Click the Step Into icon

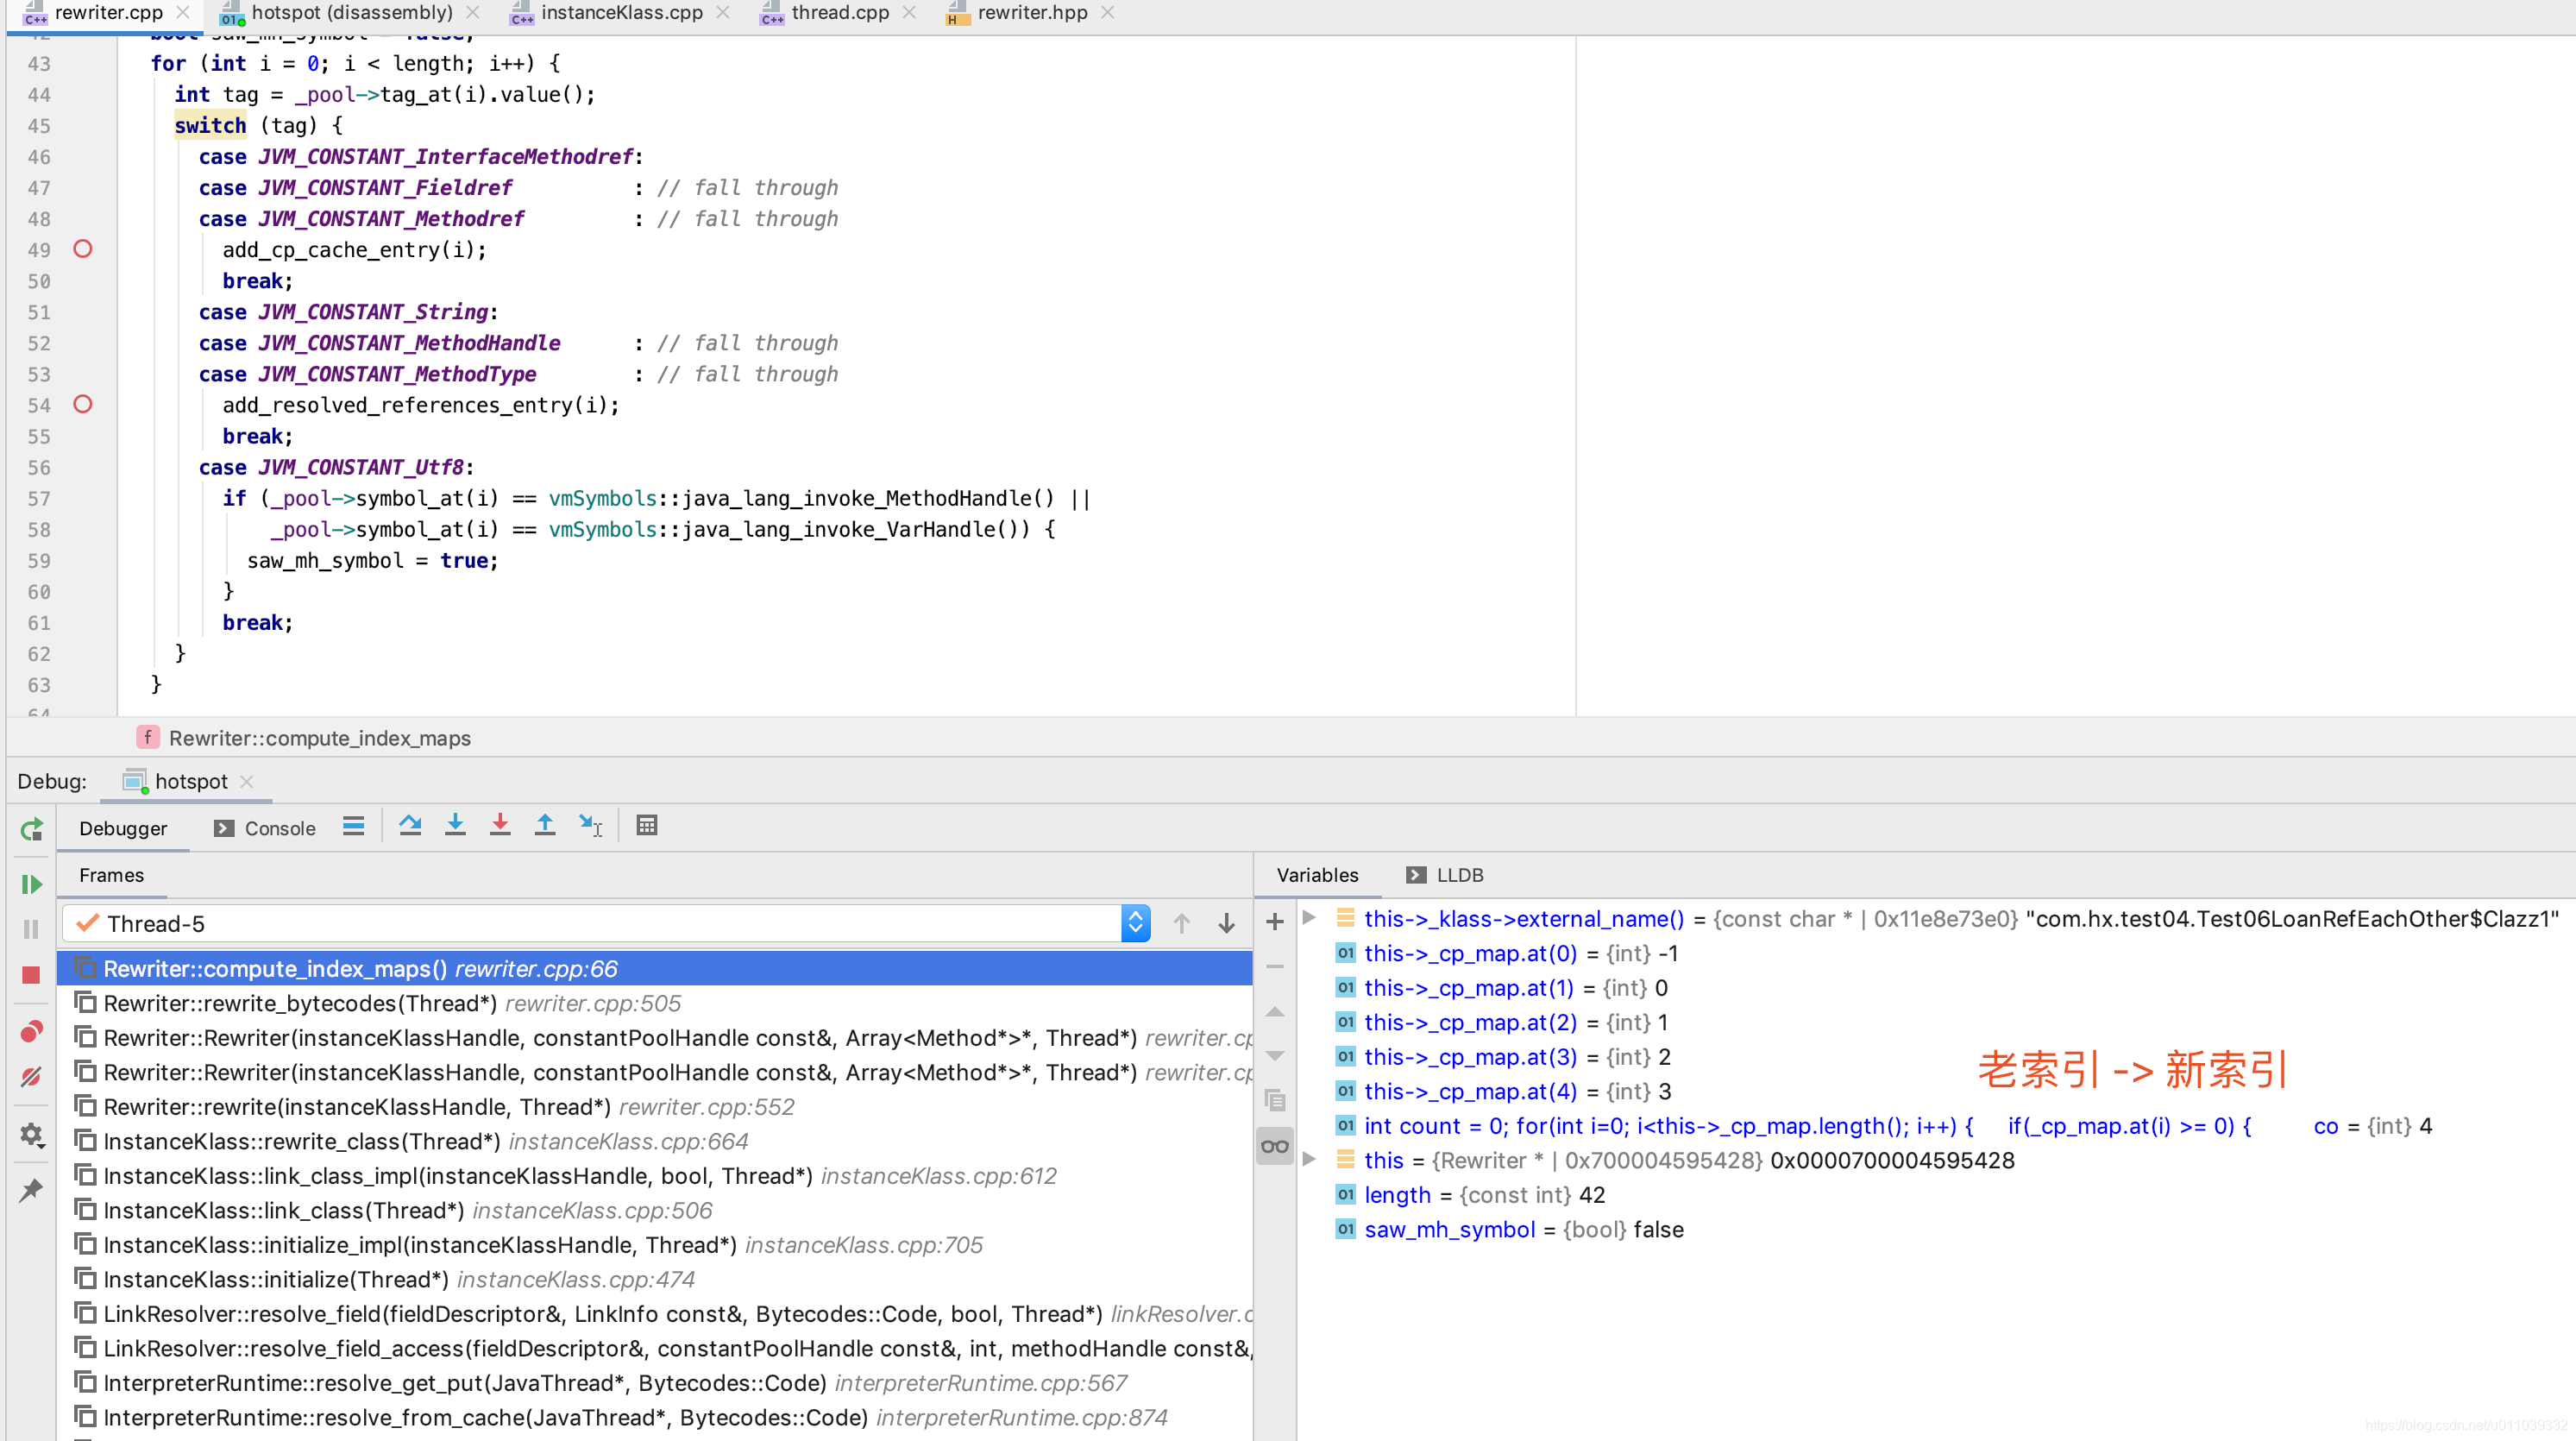pyautogui.click(x=455, y=826)
